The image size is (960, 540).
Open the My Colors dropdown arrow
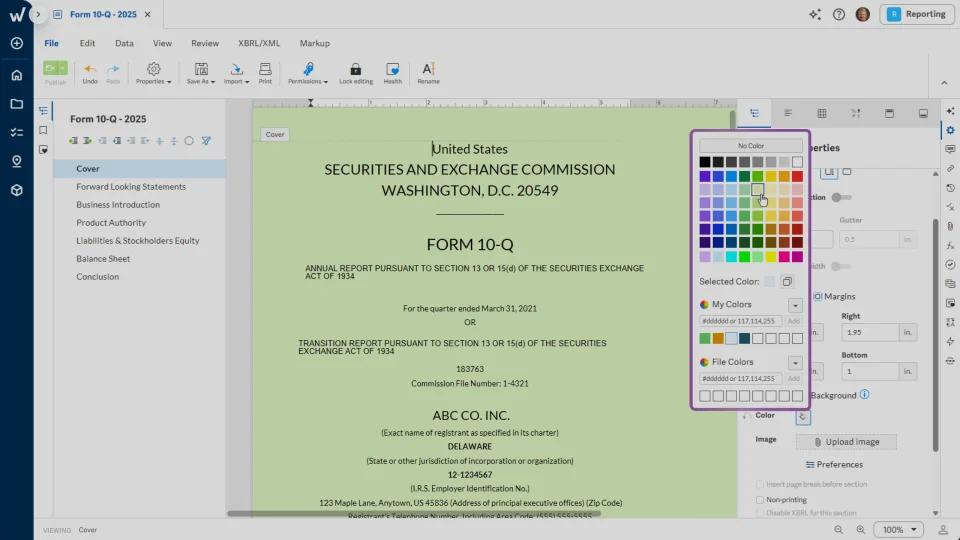(x=795, y=305)
